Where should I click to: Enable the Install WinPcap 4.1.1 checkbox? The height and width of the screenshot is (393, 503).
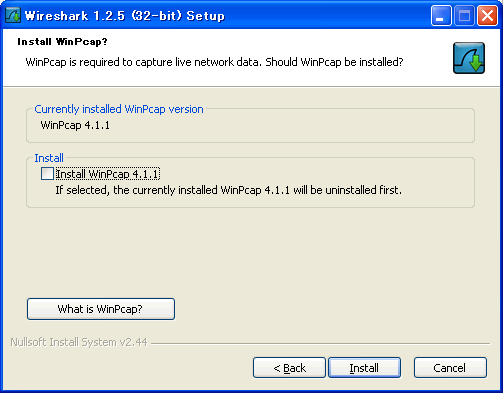[x=47, y=174]
